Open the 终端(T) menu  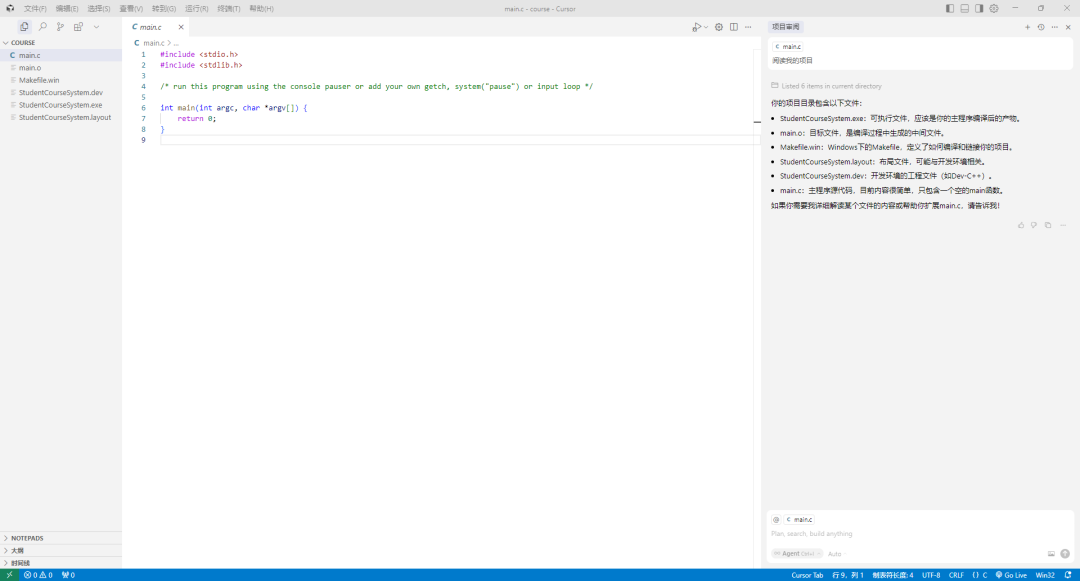(228, 8)
